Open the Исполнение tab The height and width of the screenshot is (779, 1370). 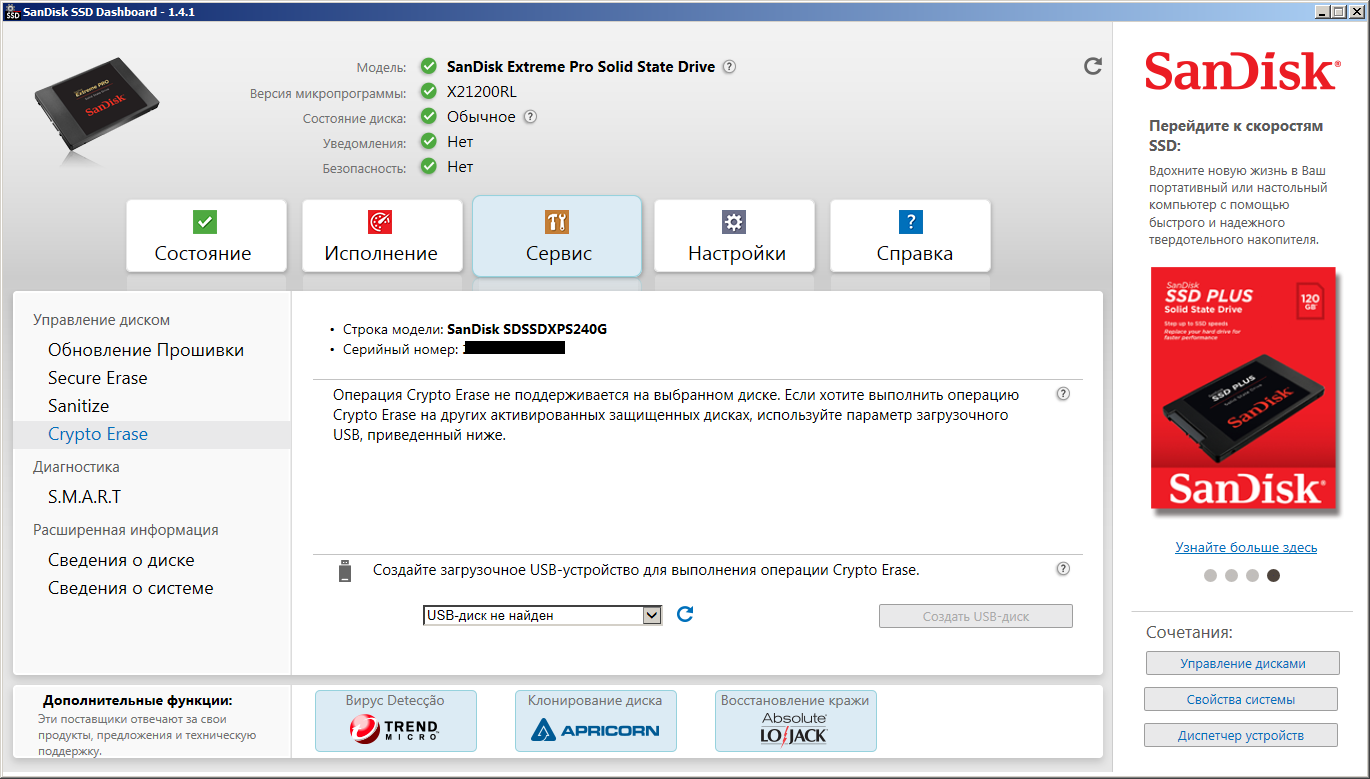coord(382,236)
